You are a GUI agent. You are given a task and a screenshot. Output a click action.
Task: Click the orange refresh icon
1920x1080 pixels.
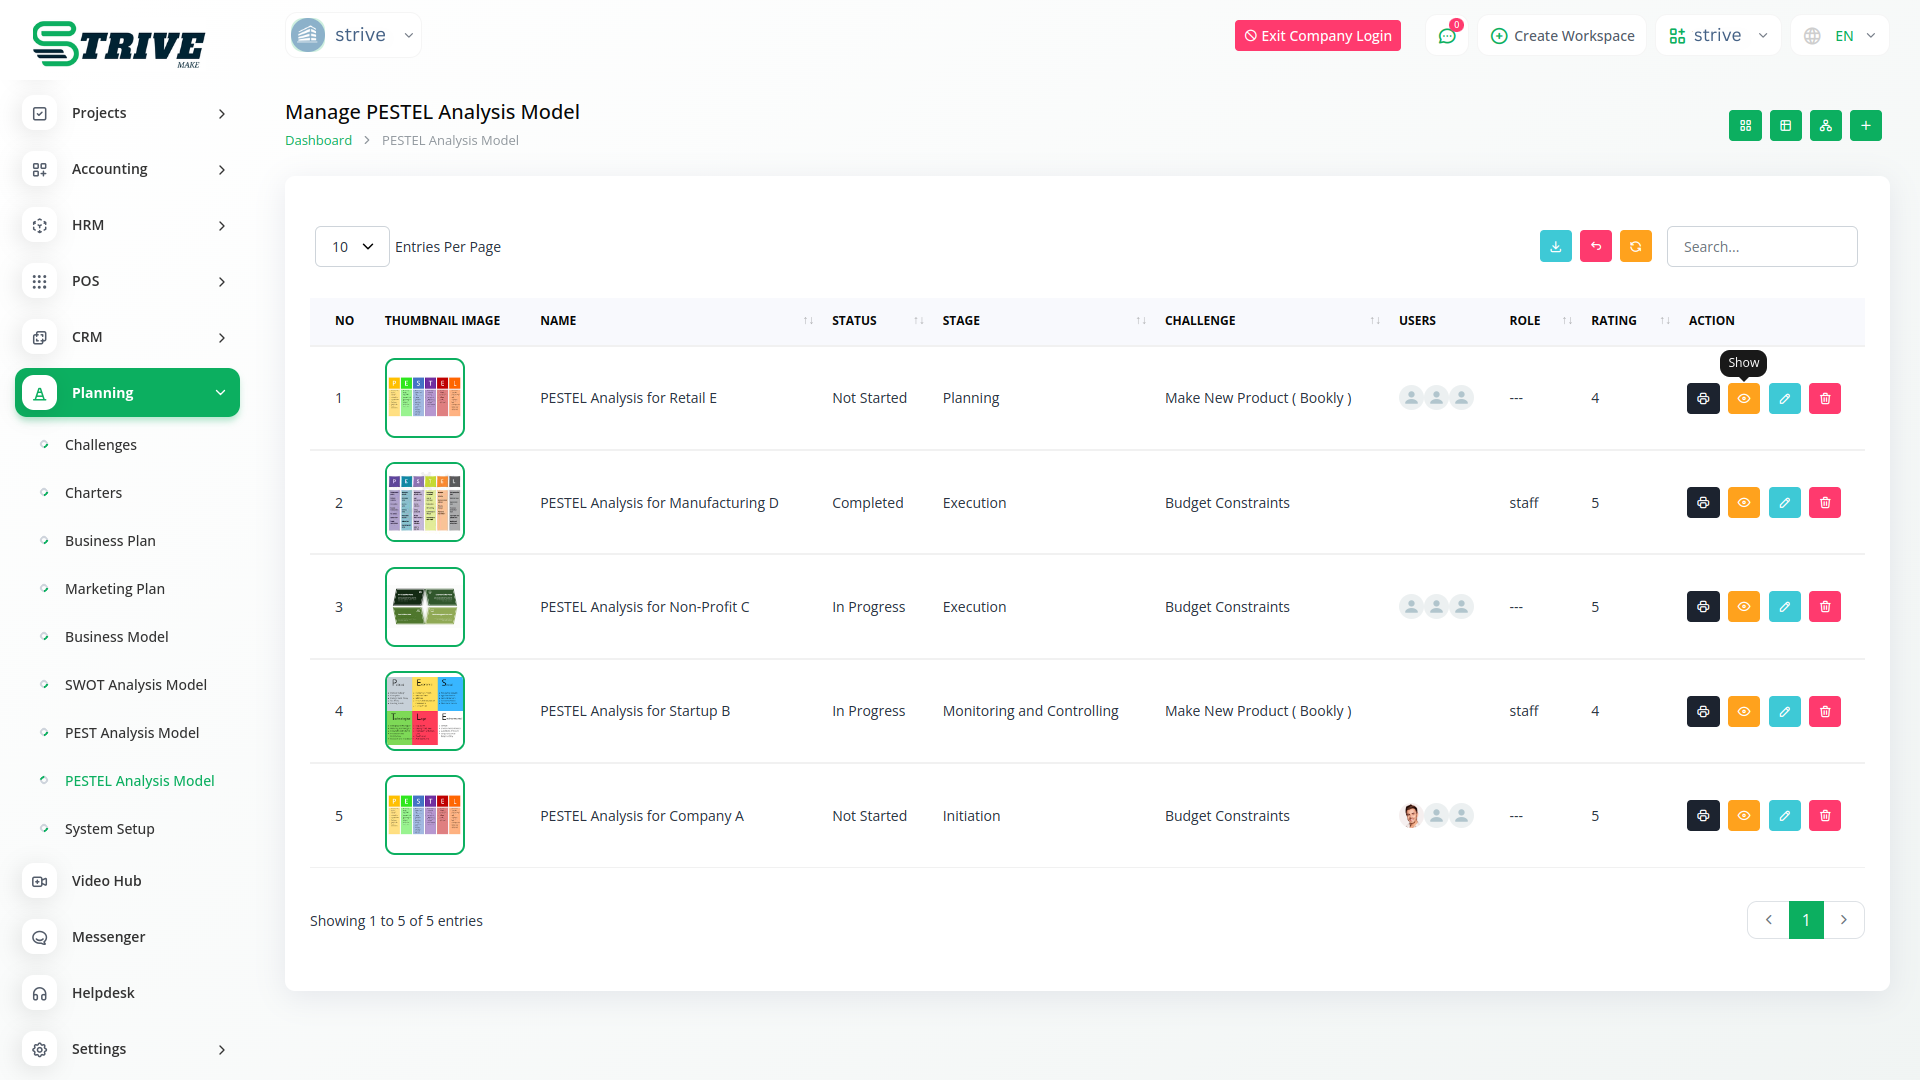click(x=1635, y=246)
